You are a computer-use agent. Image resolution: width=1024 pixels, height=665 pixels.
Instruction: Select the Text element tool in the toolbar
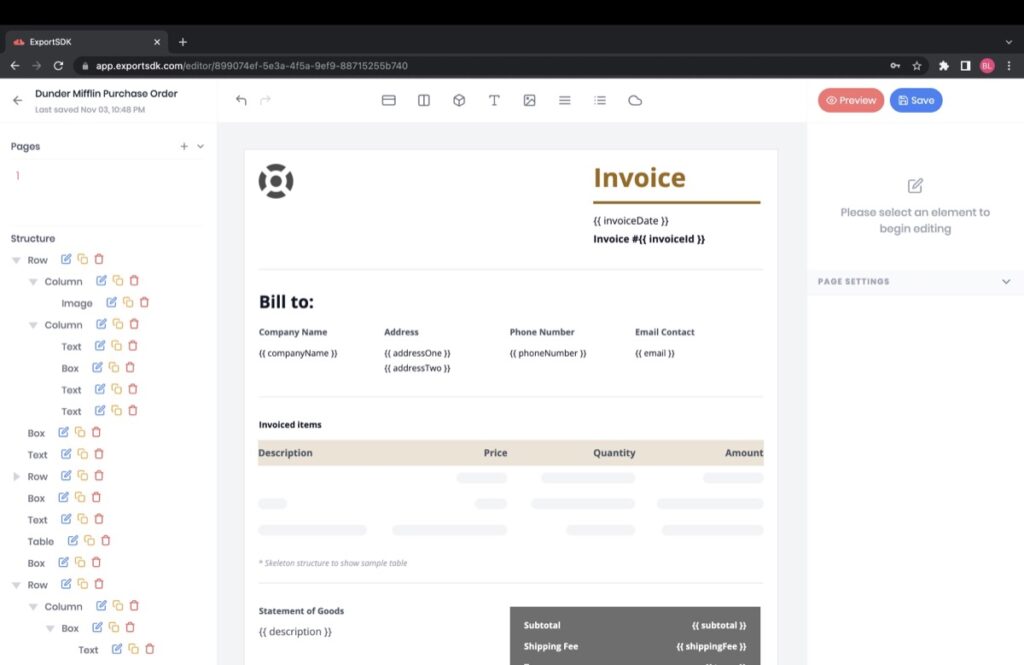(494, 100)
